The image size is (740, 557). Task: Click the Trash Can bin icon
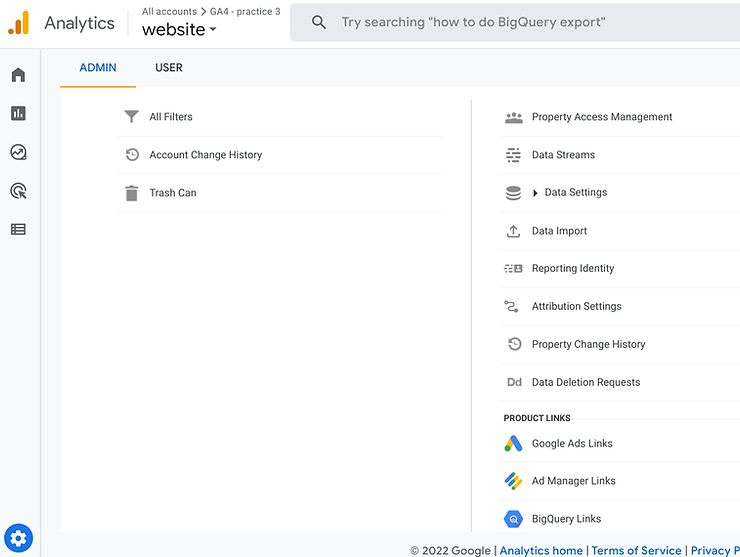[x=132, y=193]
